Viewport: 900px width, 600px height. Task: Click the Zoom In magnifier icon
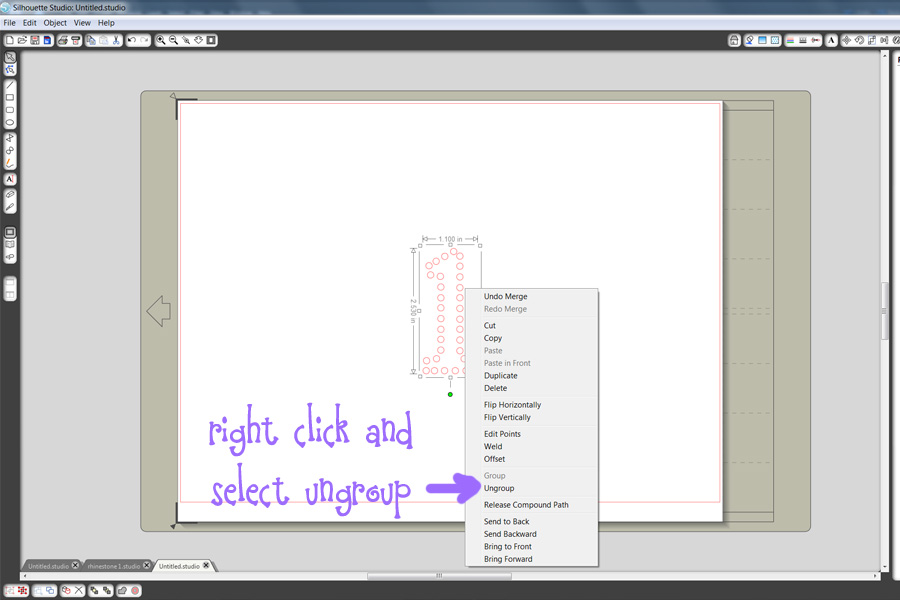click(161, 40)
